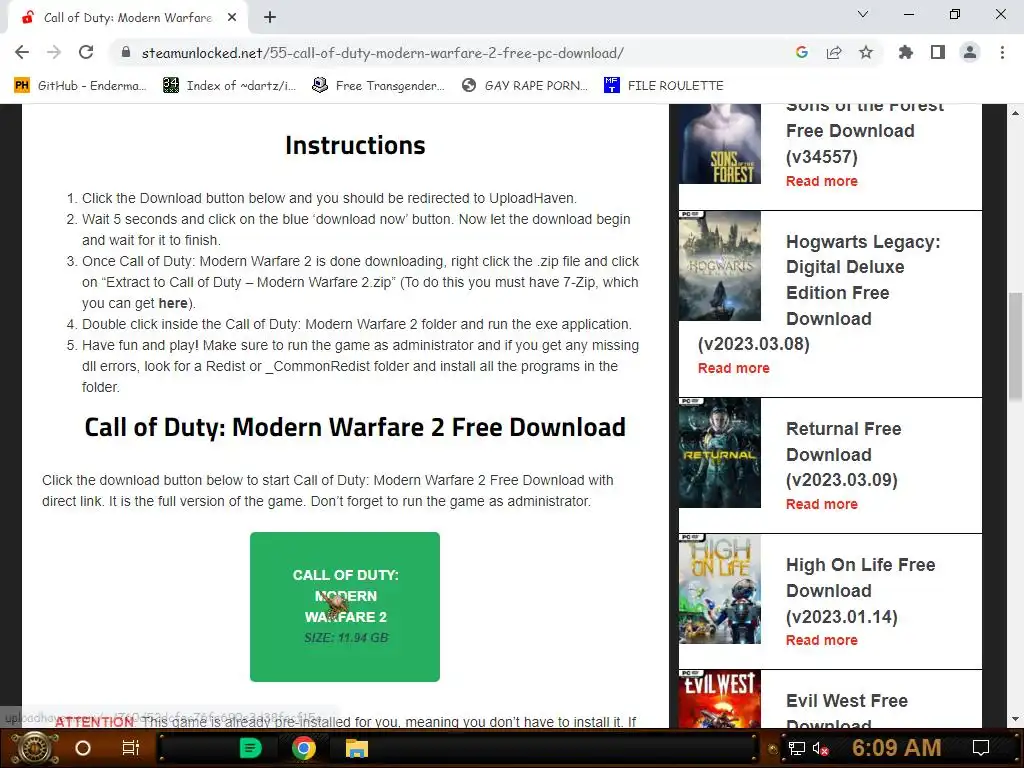Image resolution: width=1024 pixels, height=768 pixels.
Task: Open the High On Life cover thumbnail
Action: pyautogui.click(x=720, y=588)
